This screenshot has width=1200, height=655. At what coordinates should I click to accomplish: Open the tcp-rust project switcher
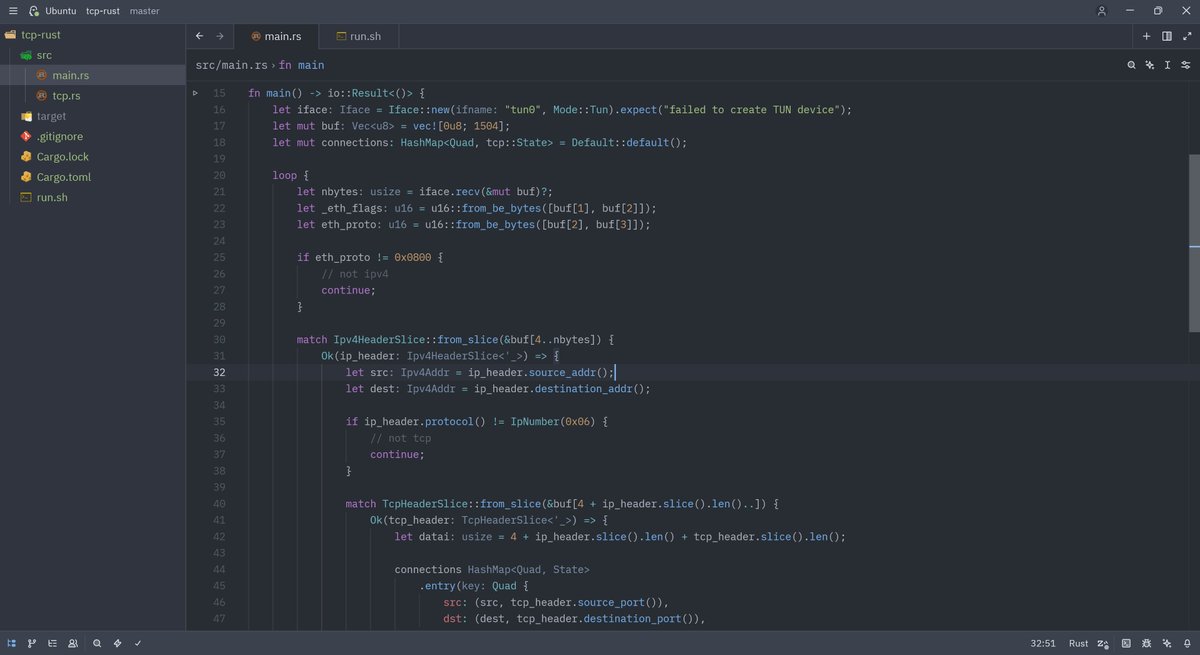(x=103, y=11)
